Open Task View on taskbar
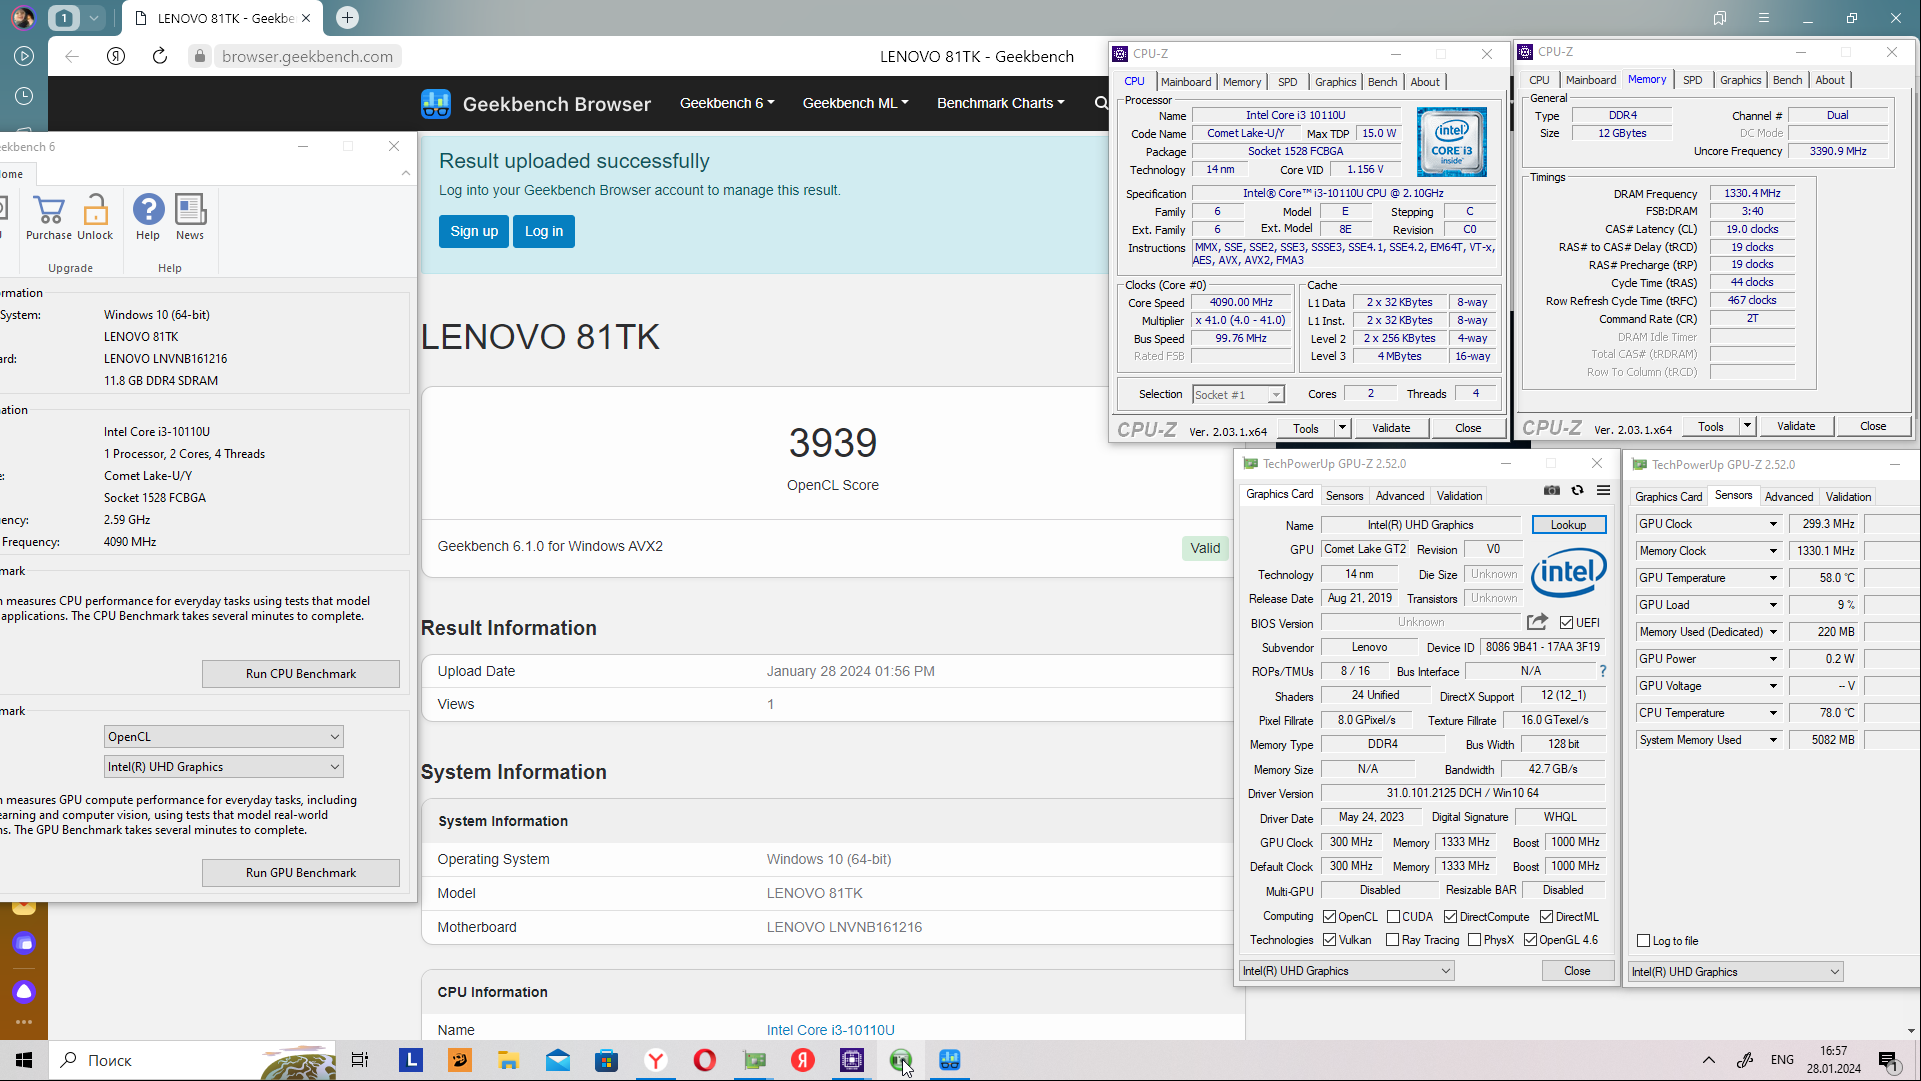1921x1081 pixels. point(360,1060)
